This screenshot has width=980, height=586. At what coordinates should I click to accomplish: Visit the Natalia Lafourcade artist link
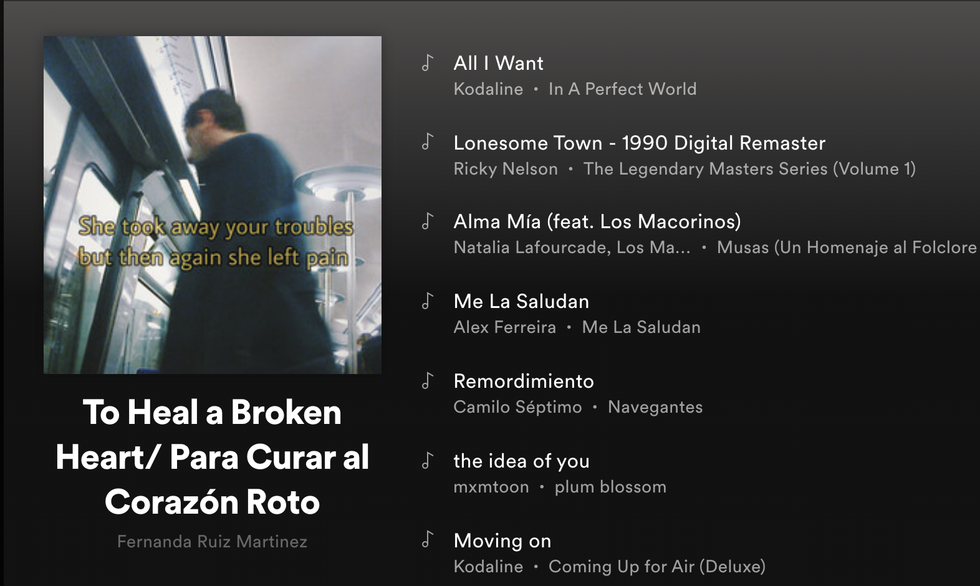(571, 247)
